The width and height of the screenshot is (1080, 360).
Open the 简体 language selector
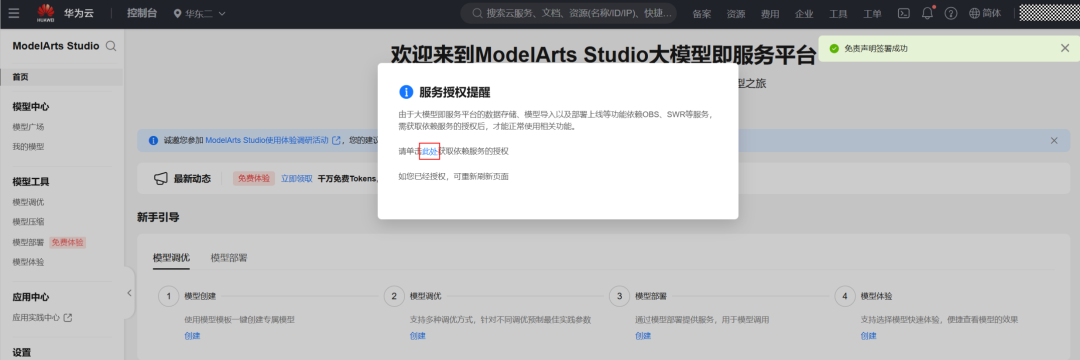[985, 13]
